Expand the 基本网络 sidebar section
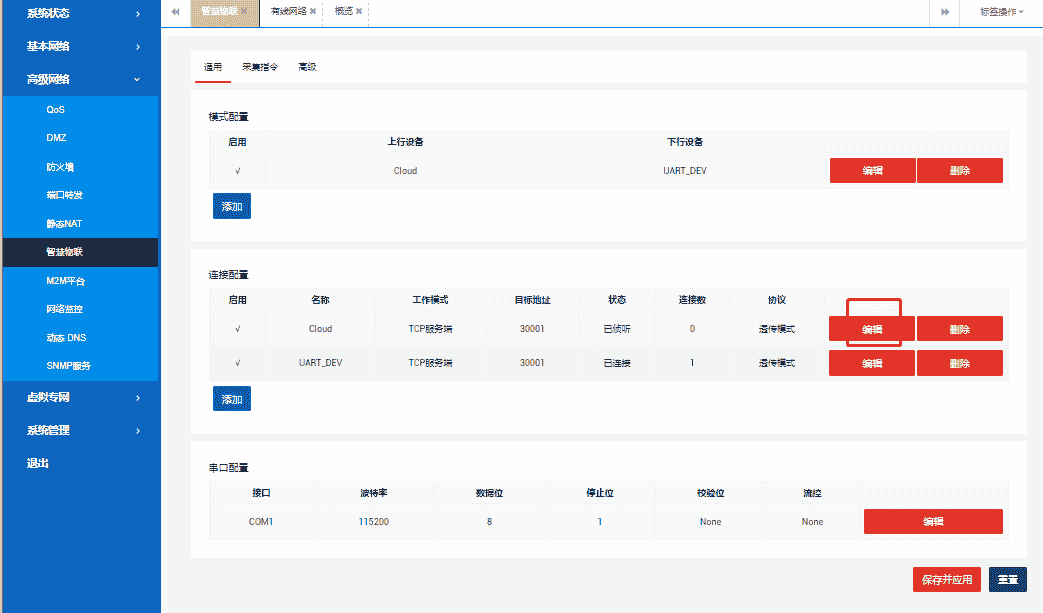This screenshot has height=613, width=1043. [80, 46]
